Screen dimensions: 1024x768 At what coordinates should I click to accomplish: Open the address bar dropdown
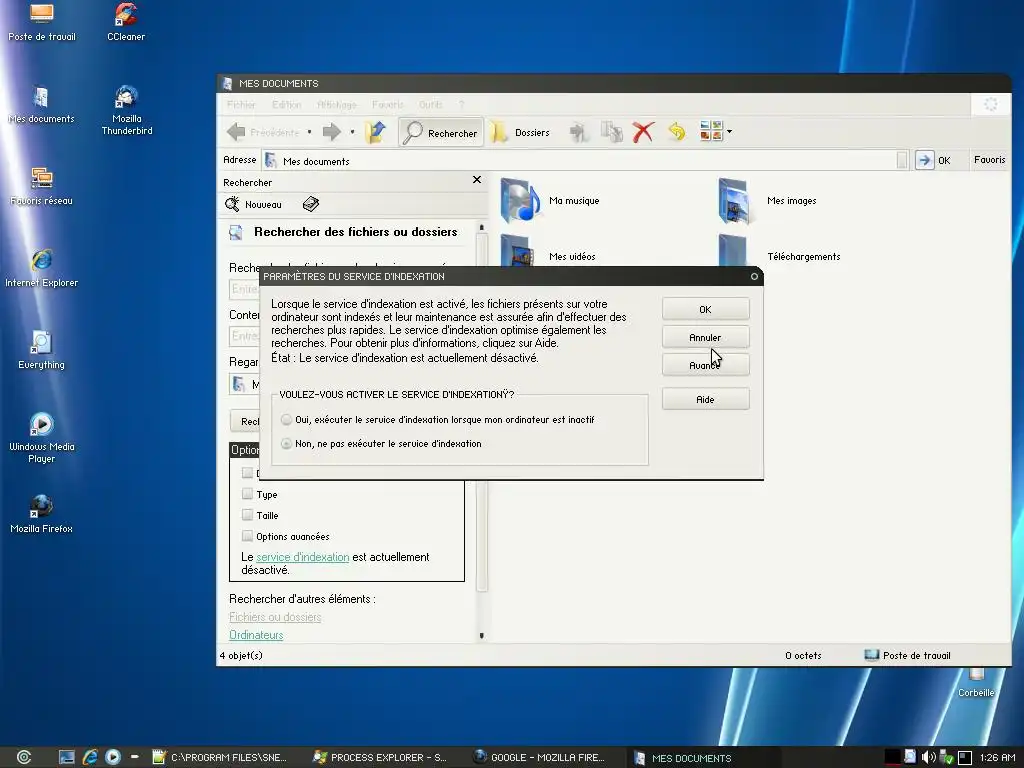pyautogui.click(x=902, y=161)
